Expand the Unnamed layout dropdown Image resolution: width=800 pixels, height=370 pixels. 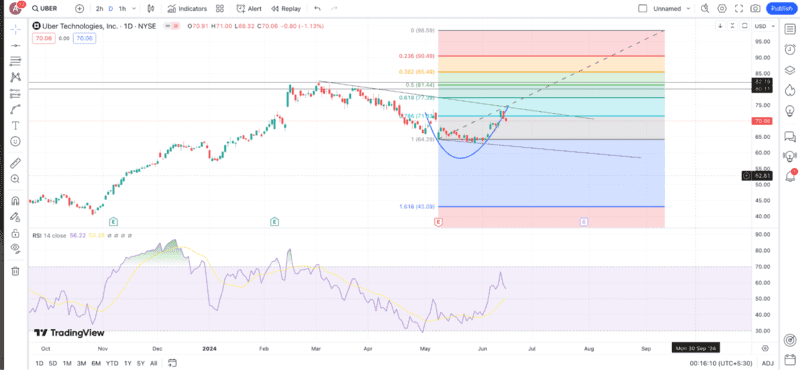coord(671,9)
